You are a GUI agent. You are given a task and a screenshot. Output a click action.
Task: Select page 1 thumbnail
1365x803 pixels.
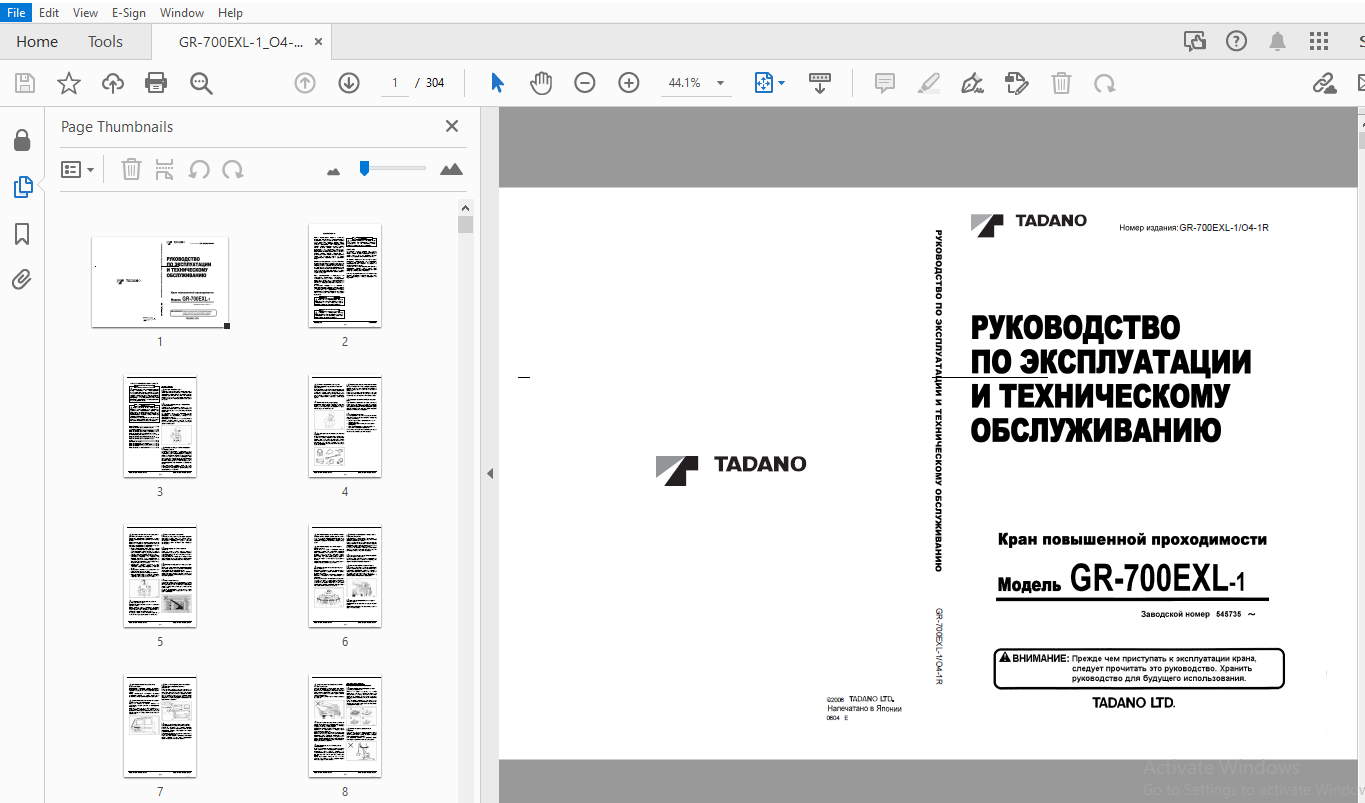click(160, 282)
